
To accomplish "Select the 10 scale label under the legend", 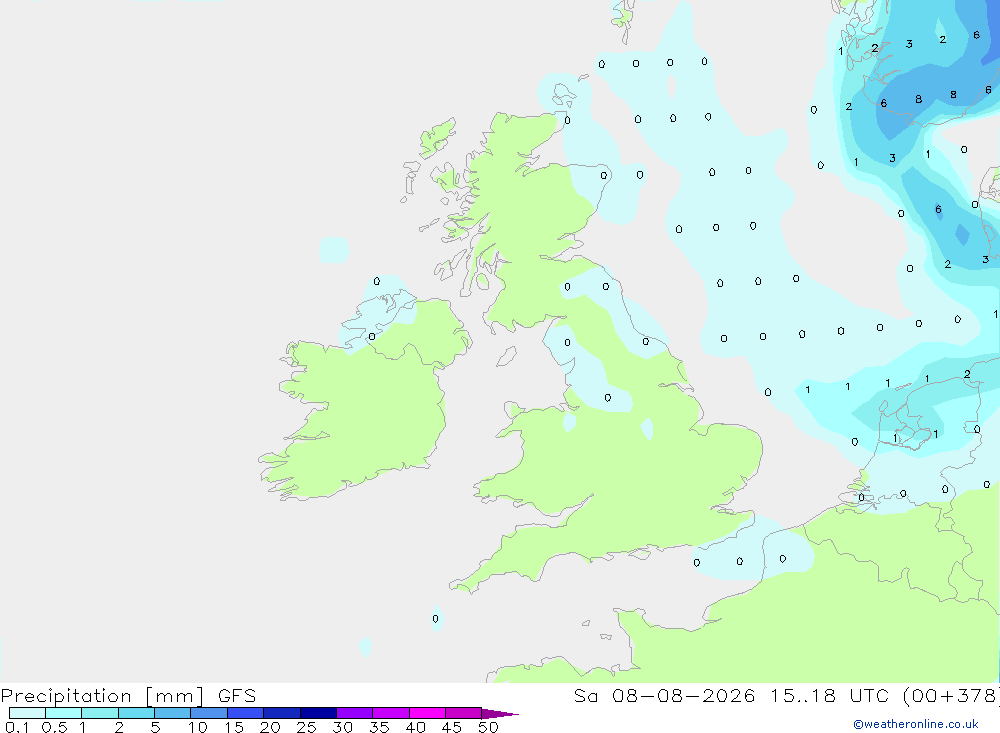I will click(198, 727).
